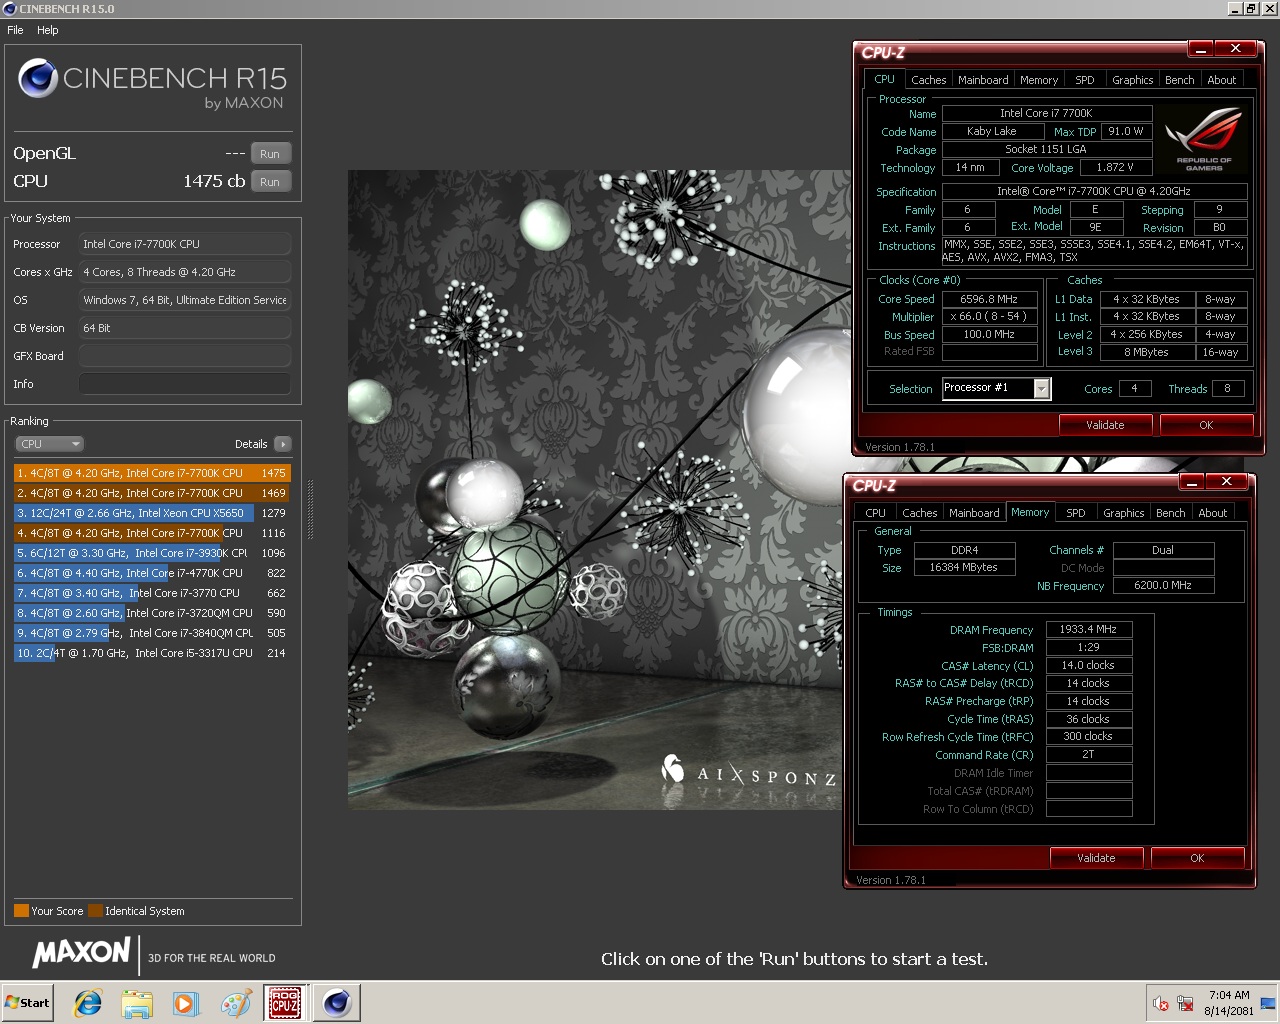Select the i7-3930K ranking entry
The height and width of the screenshot is (1024, 1280).
pyautogui.click(x=152, y=553)
